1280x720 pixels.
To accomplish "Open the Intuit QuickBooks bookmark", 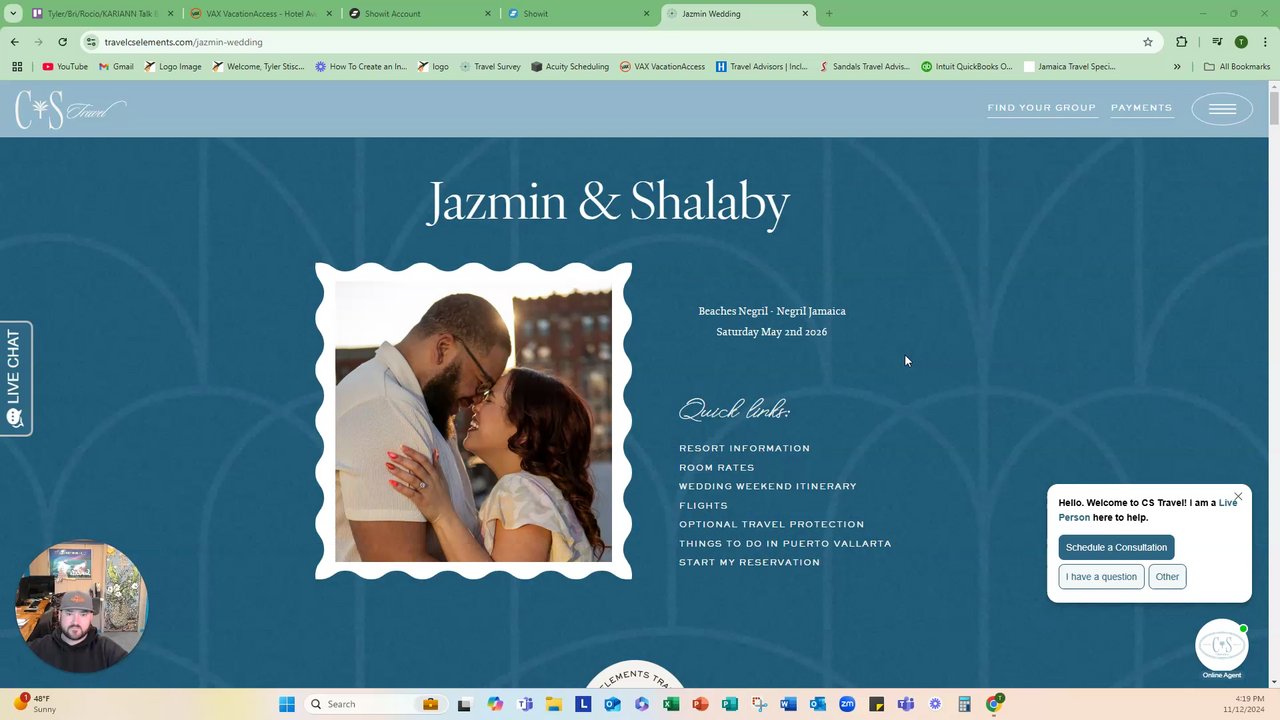I will pos(967,67).
